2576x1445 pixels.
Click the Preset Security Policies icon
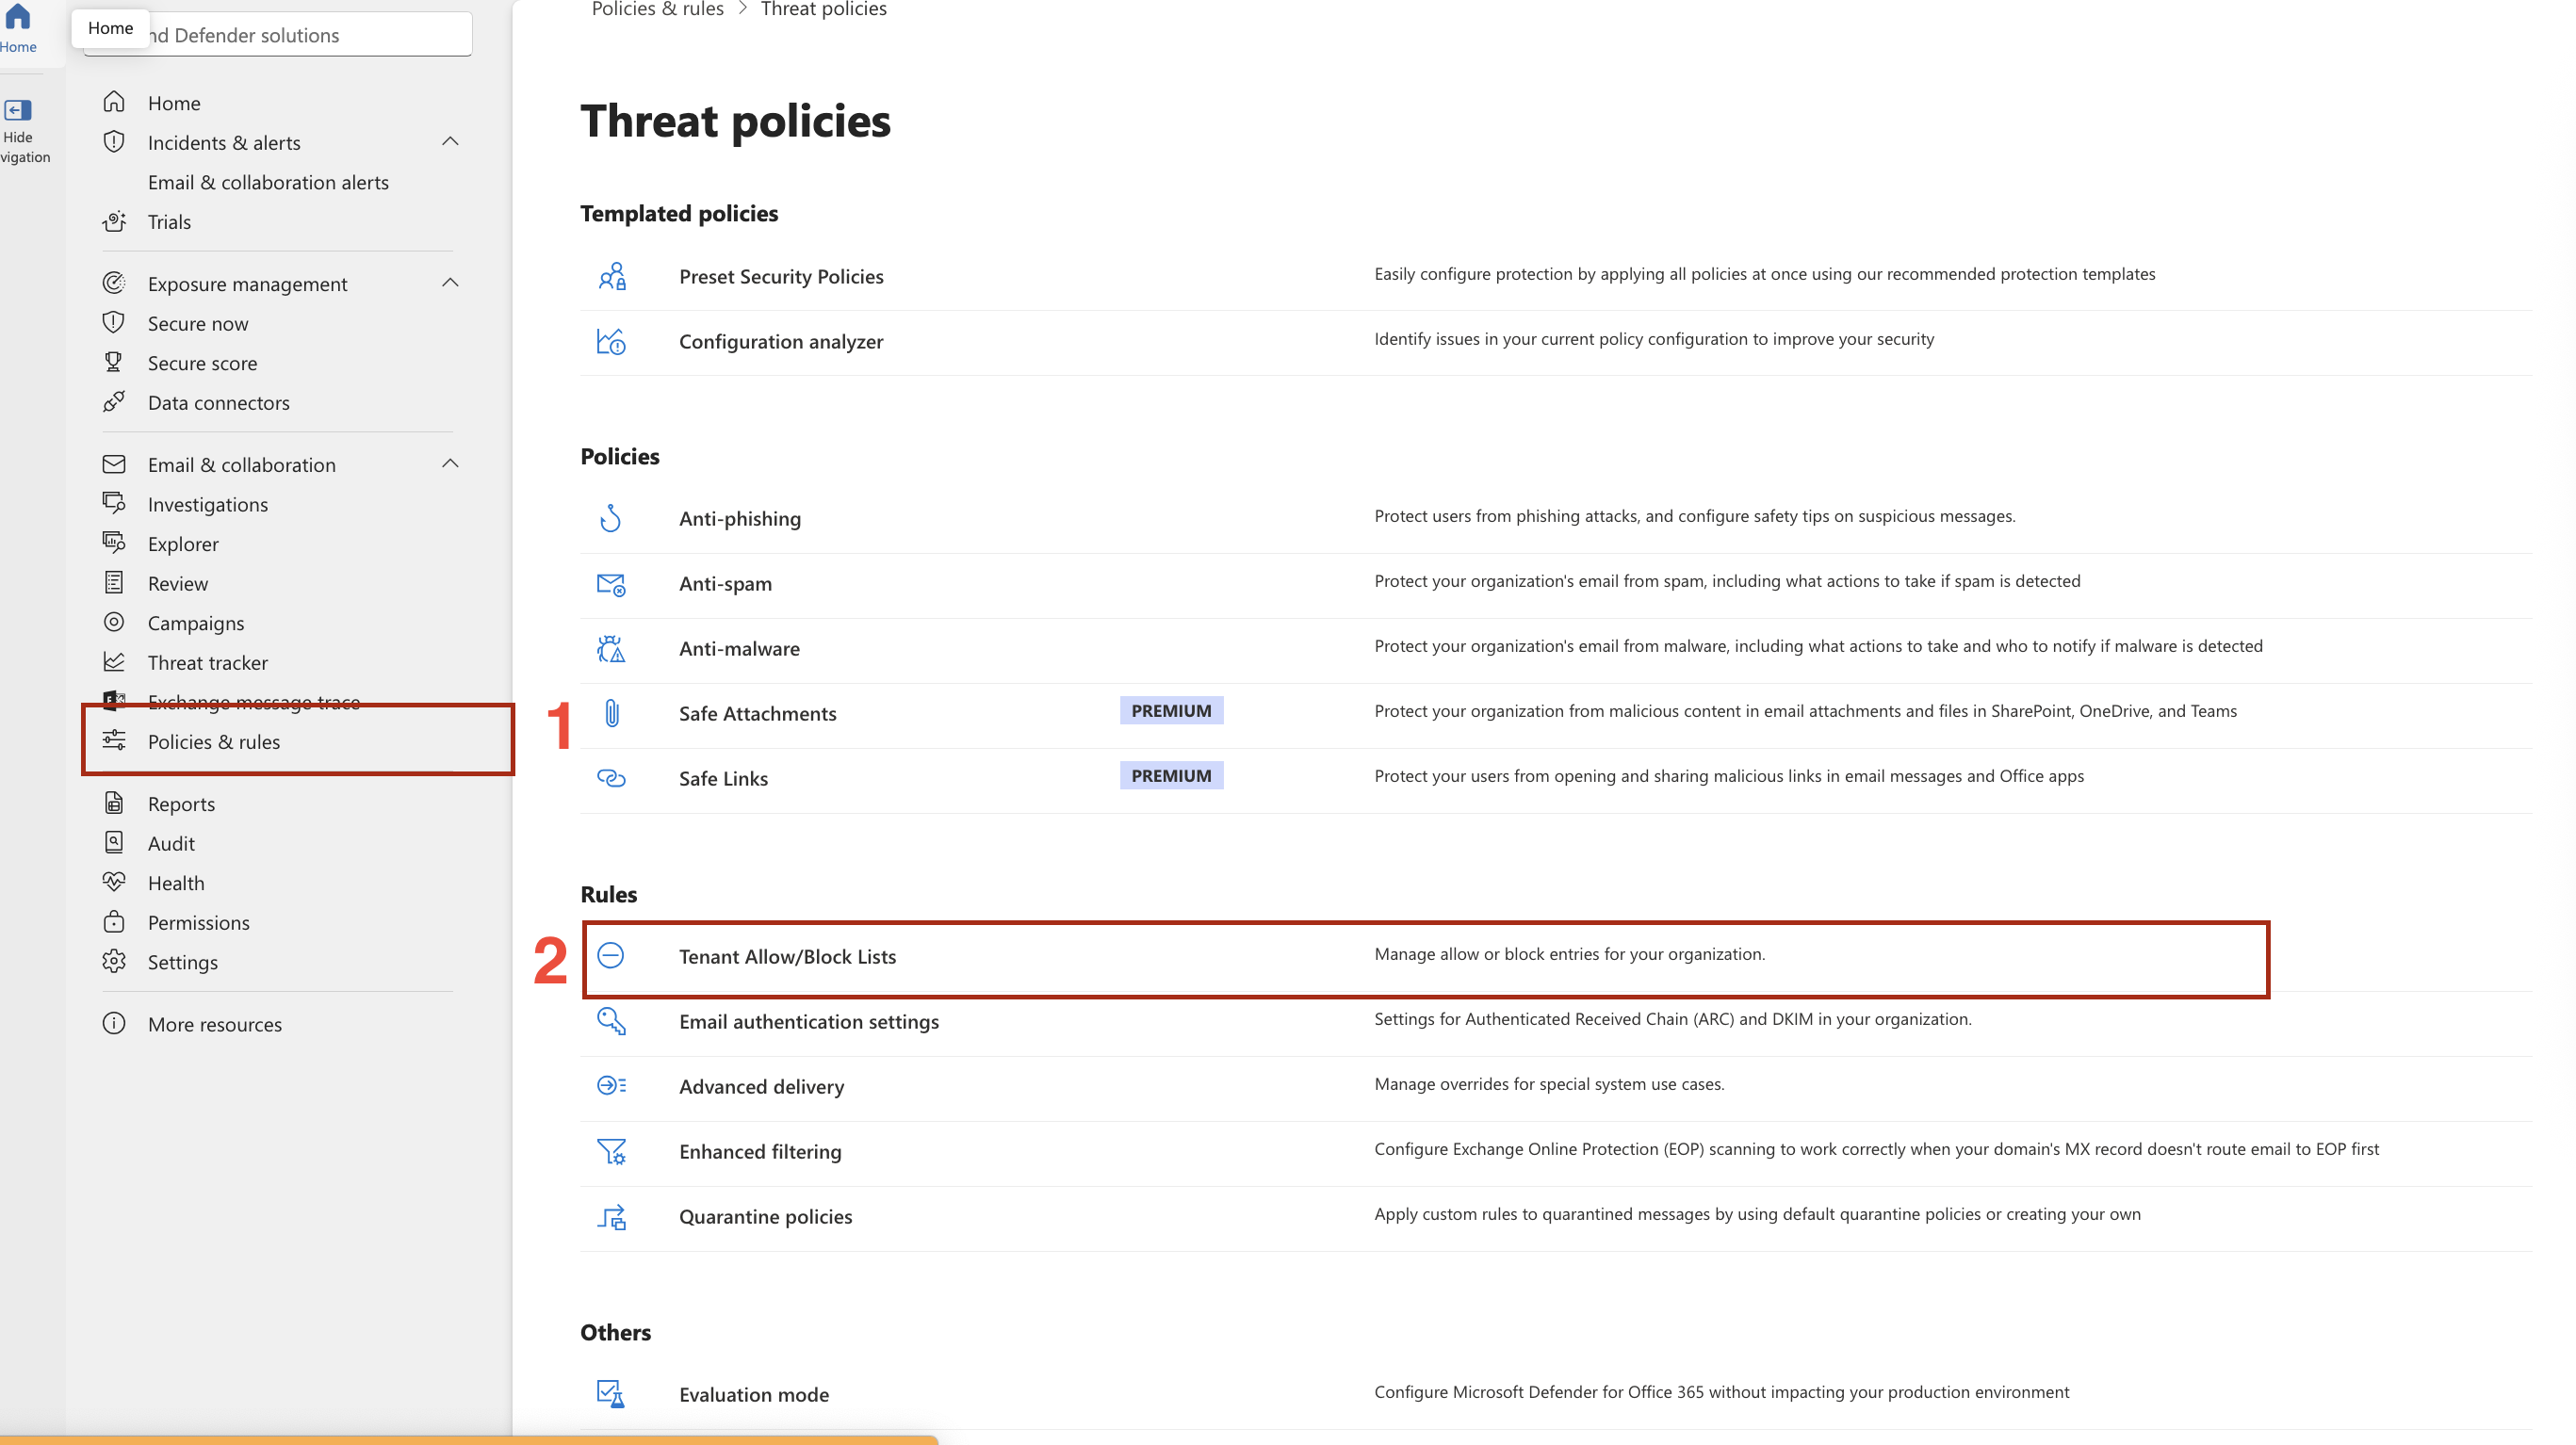click(x=612, y=276)
